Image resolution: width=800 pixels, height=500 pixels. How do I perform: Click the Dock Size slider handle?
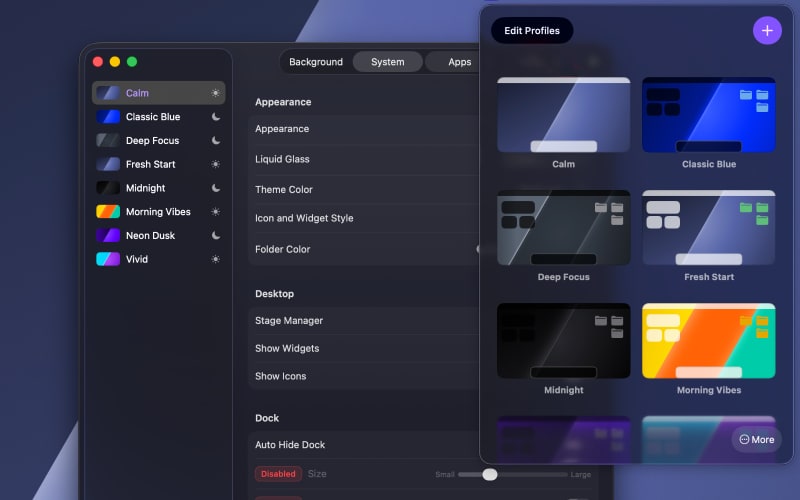tap(490, 474)
